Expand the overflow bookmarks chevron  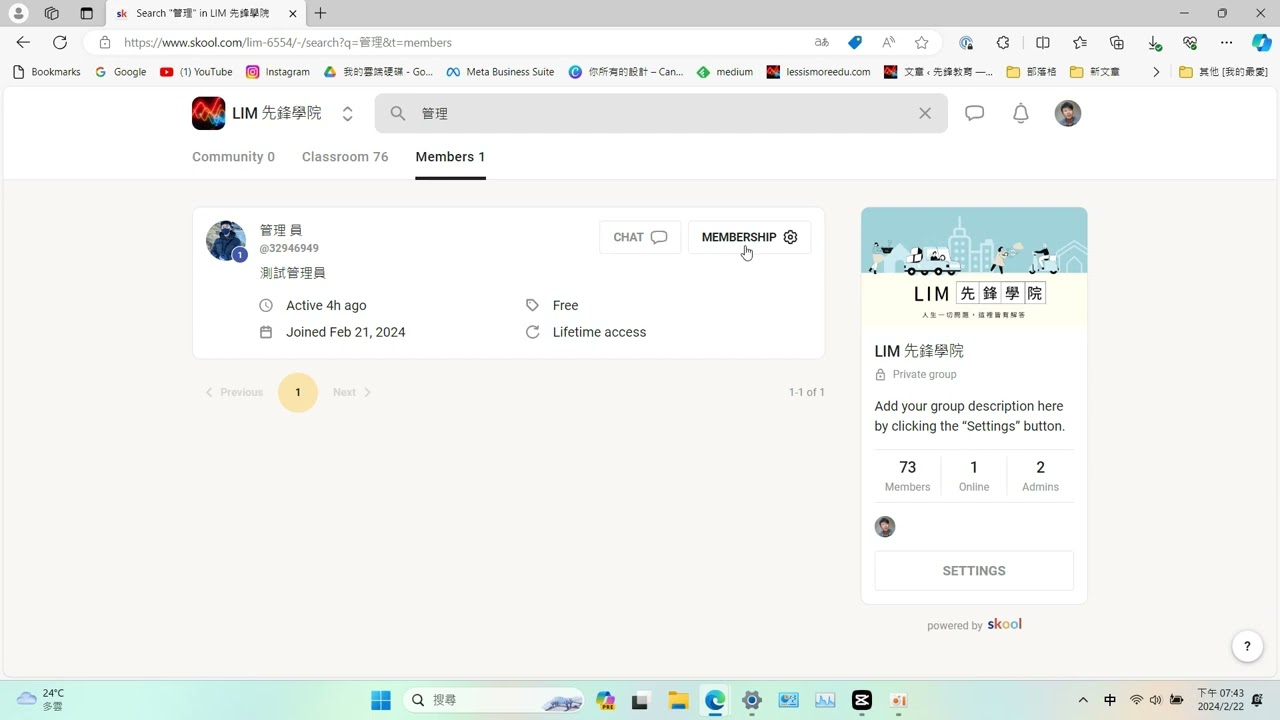click(1156, 71)
